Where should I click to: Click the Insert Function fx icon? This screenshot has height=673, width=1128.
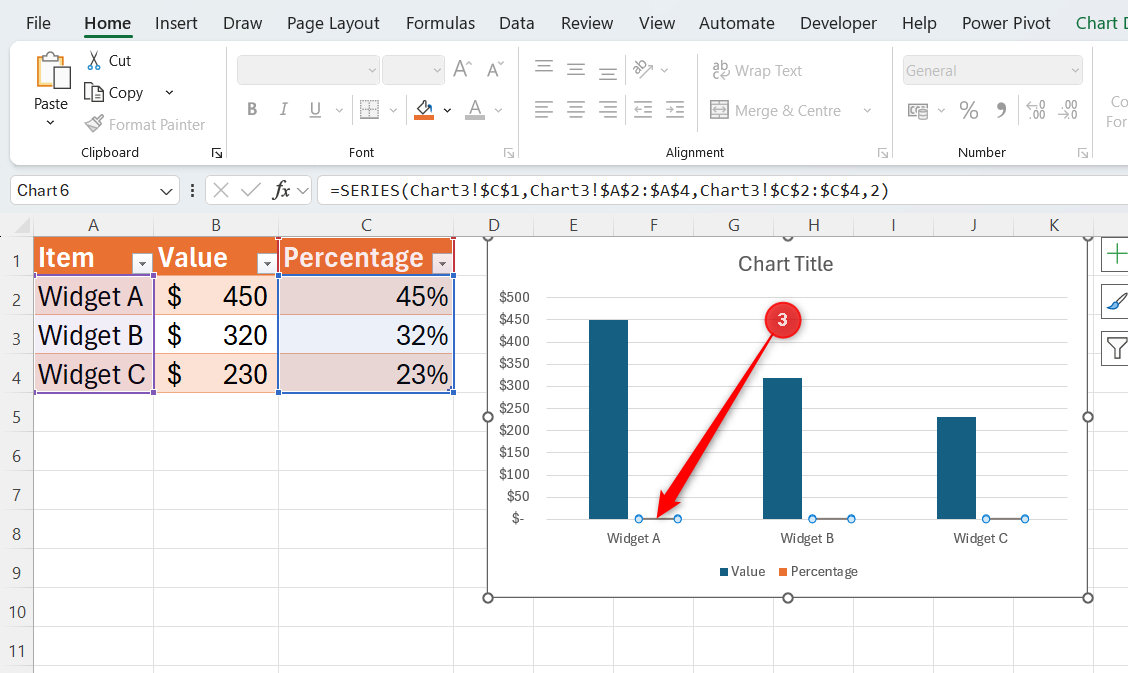pyautogui.click(x=281, y=191)
